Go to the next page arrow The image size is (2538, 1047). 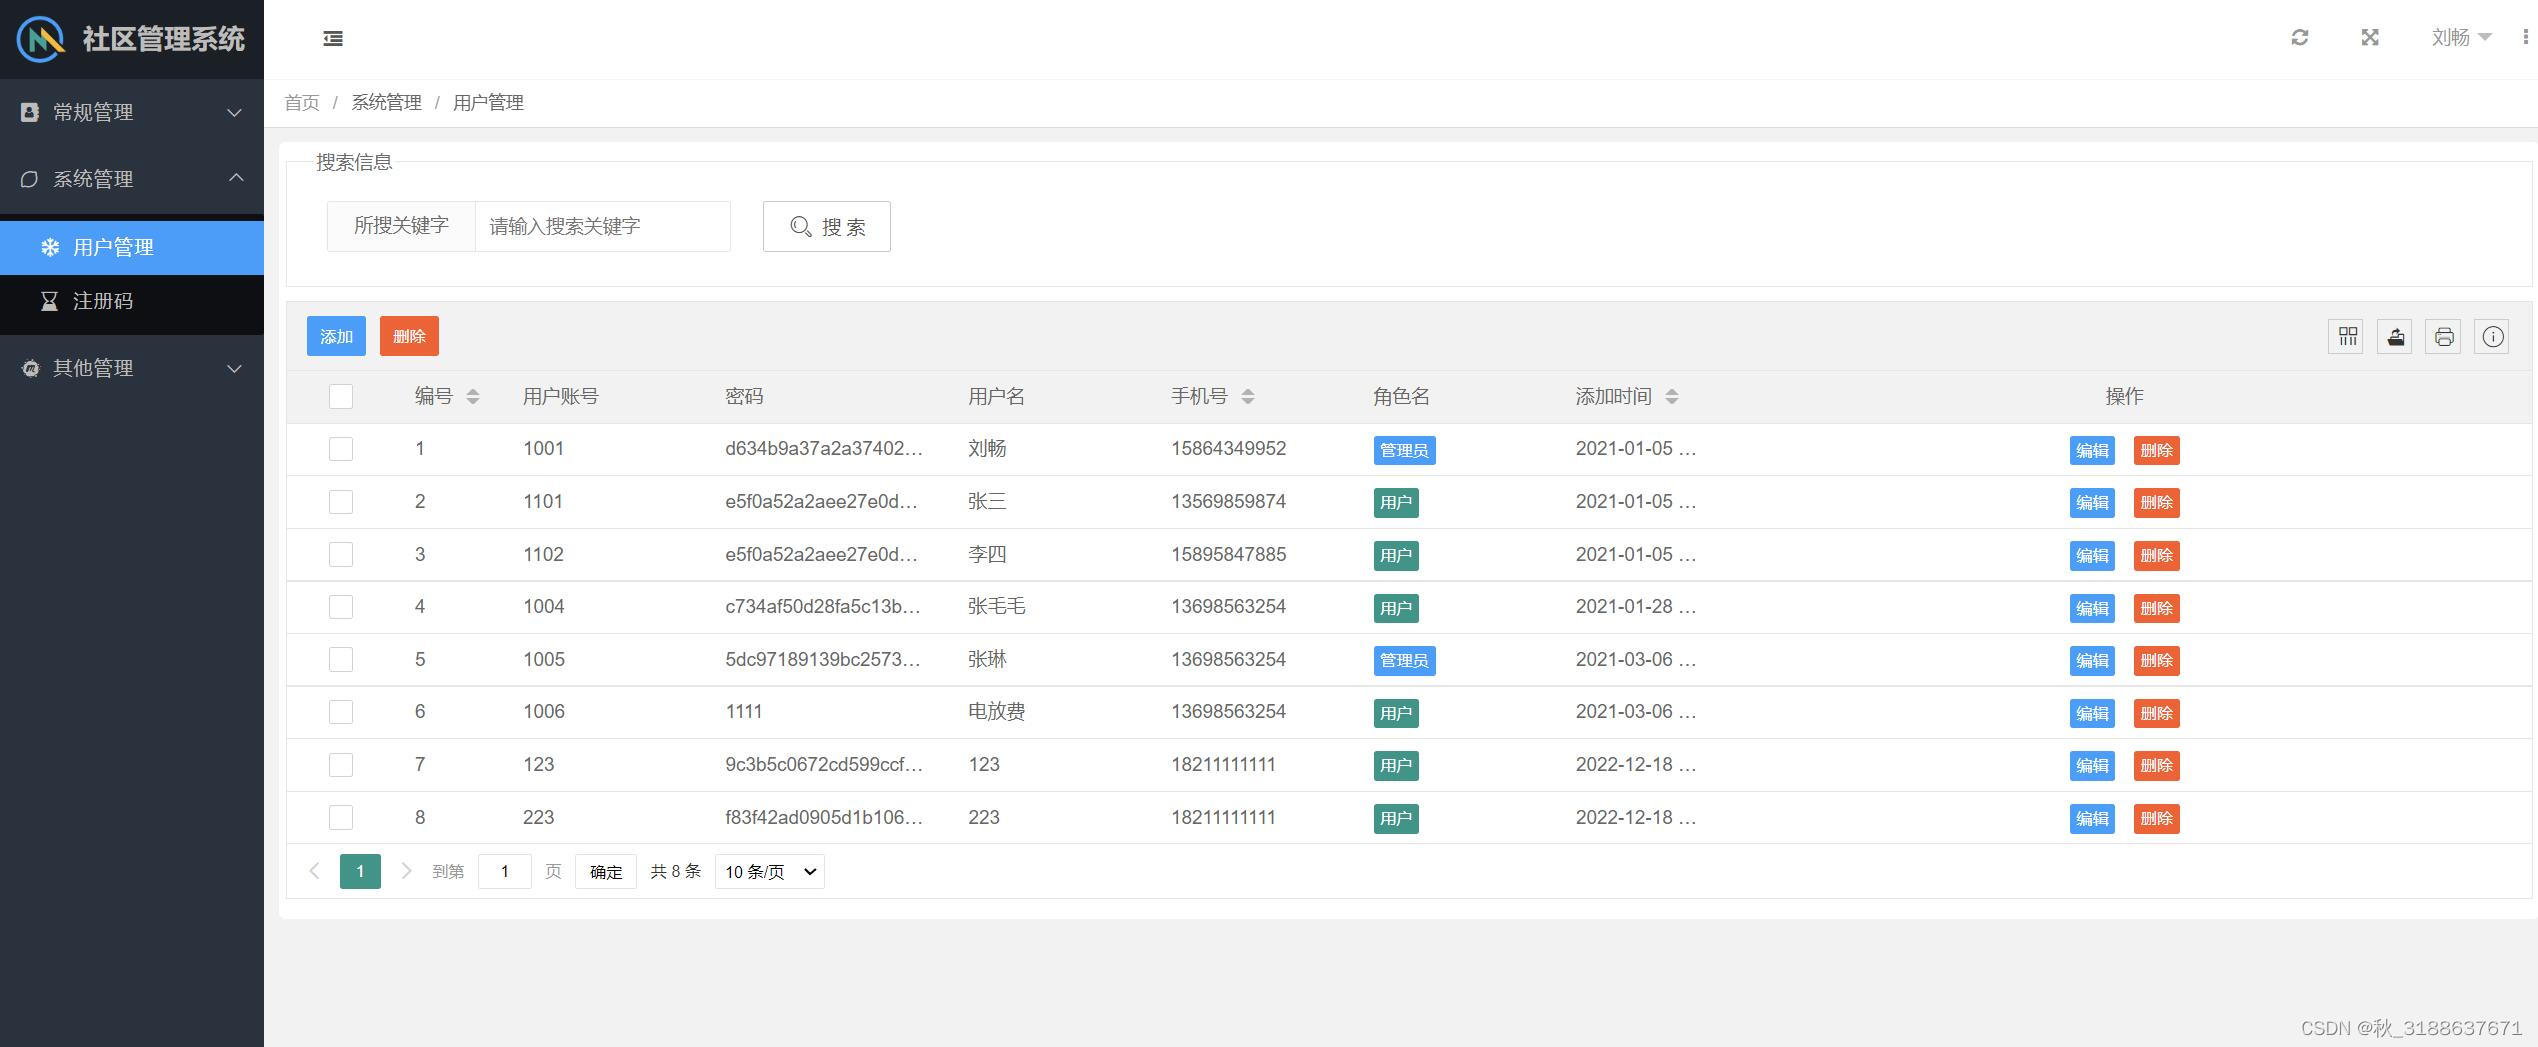click(406, 871)
